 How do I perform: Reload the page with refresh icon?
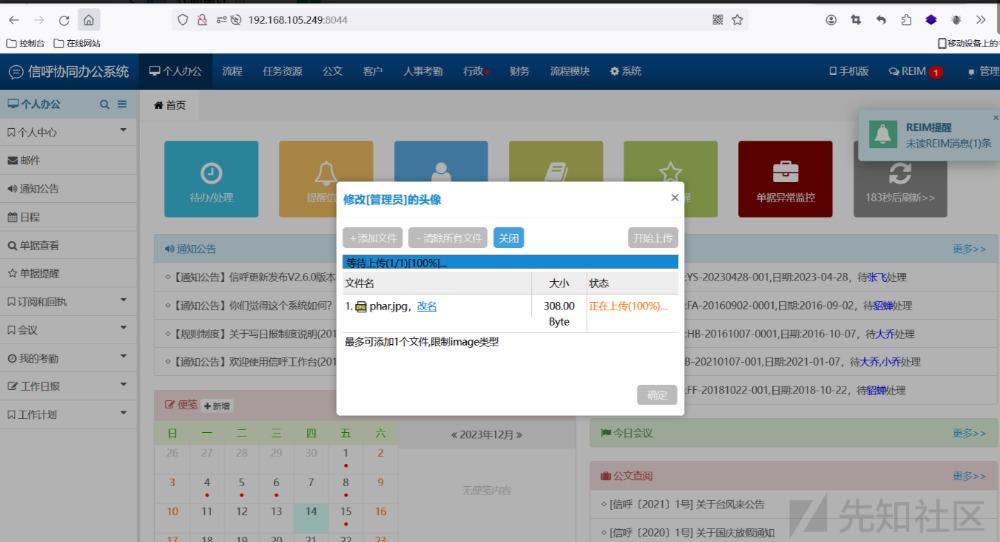coord(64,19)
